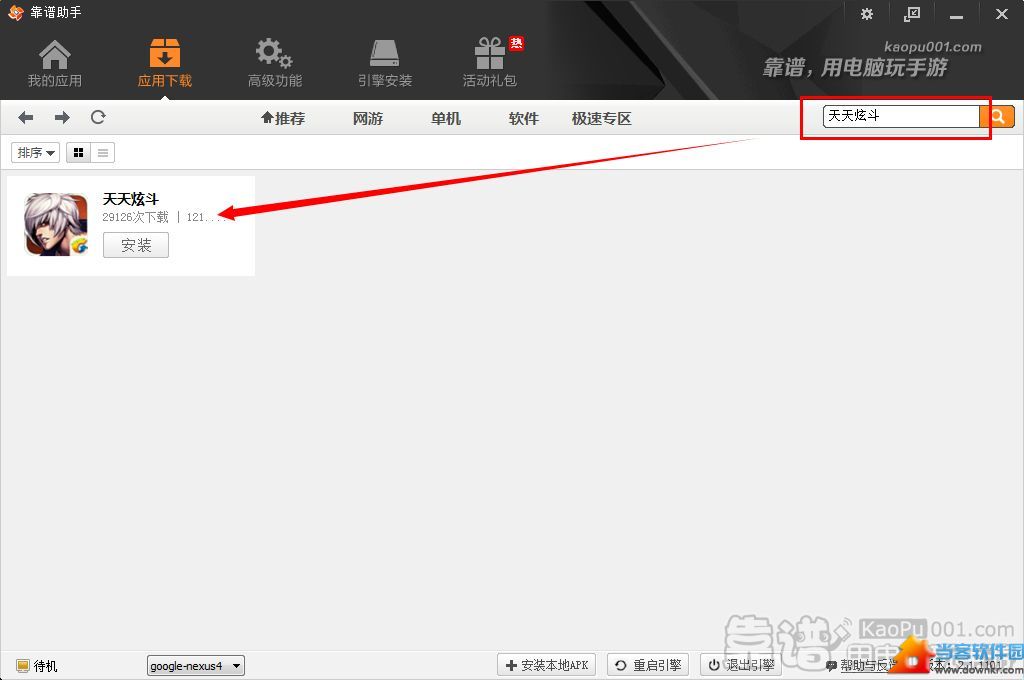This screenshot has width=1024, height=680.
Task: Click the orange search magnifier button
Action: 997,116
